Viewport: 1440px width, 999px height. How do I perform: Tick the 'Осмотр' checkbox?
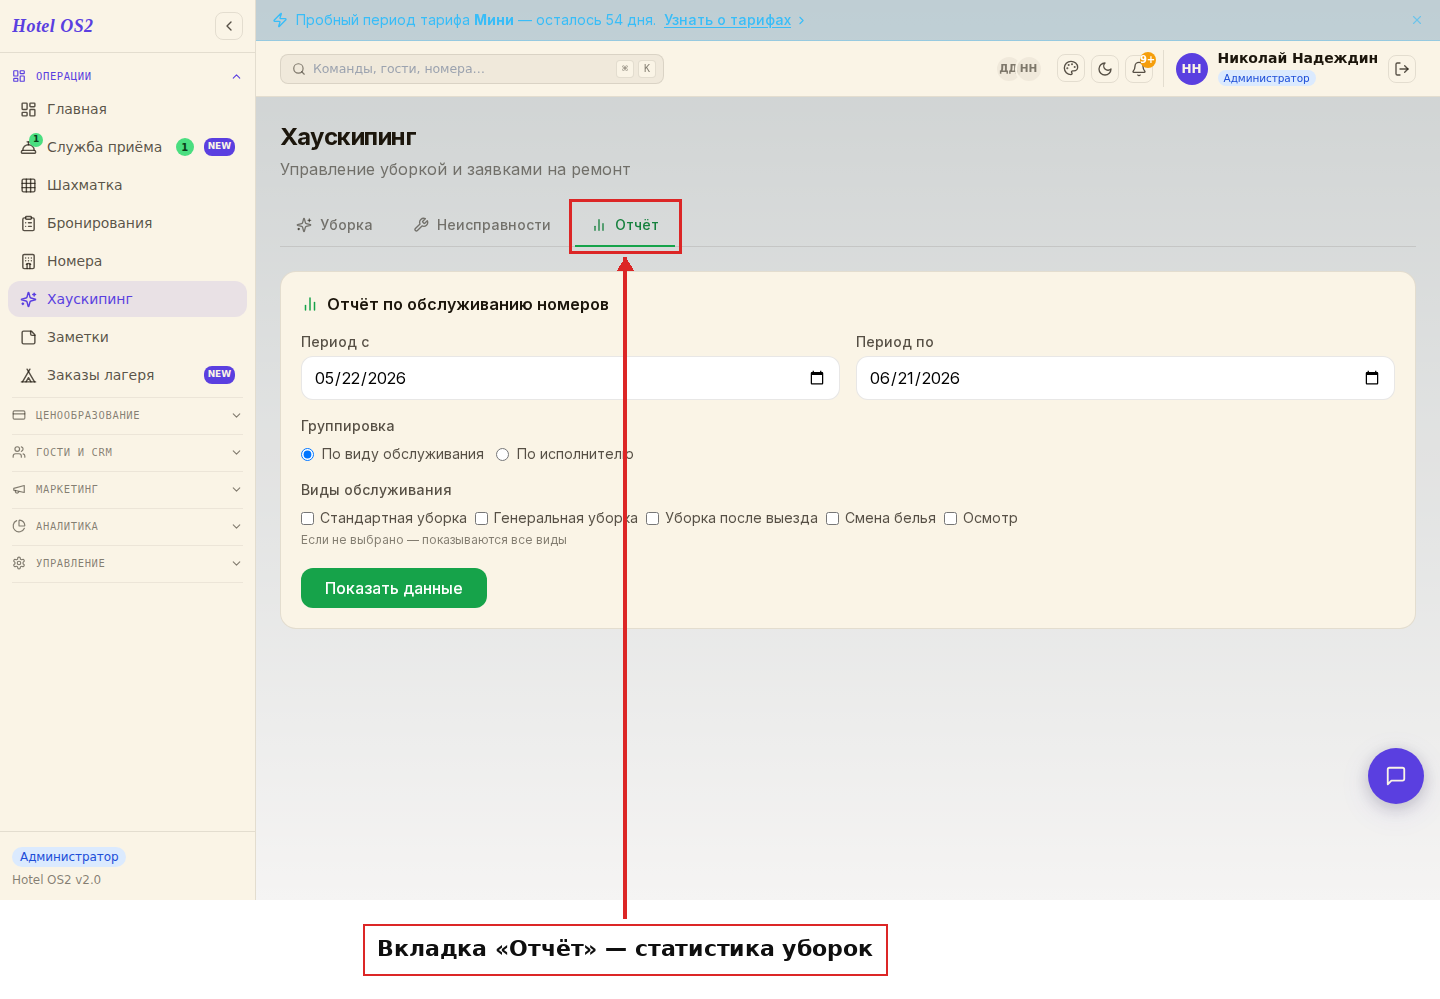tap(951, 518)
